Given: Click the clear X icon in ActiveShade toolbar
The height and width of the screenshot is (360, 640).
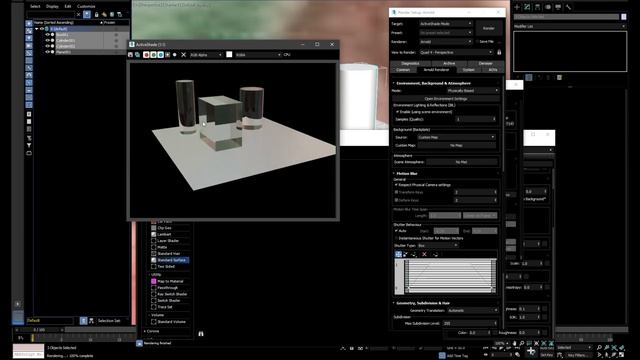Looking at the screenshot, I should (x=184, y=55).
